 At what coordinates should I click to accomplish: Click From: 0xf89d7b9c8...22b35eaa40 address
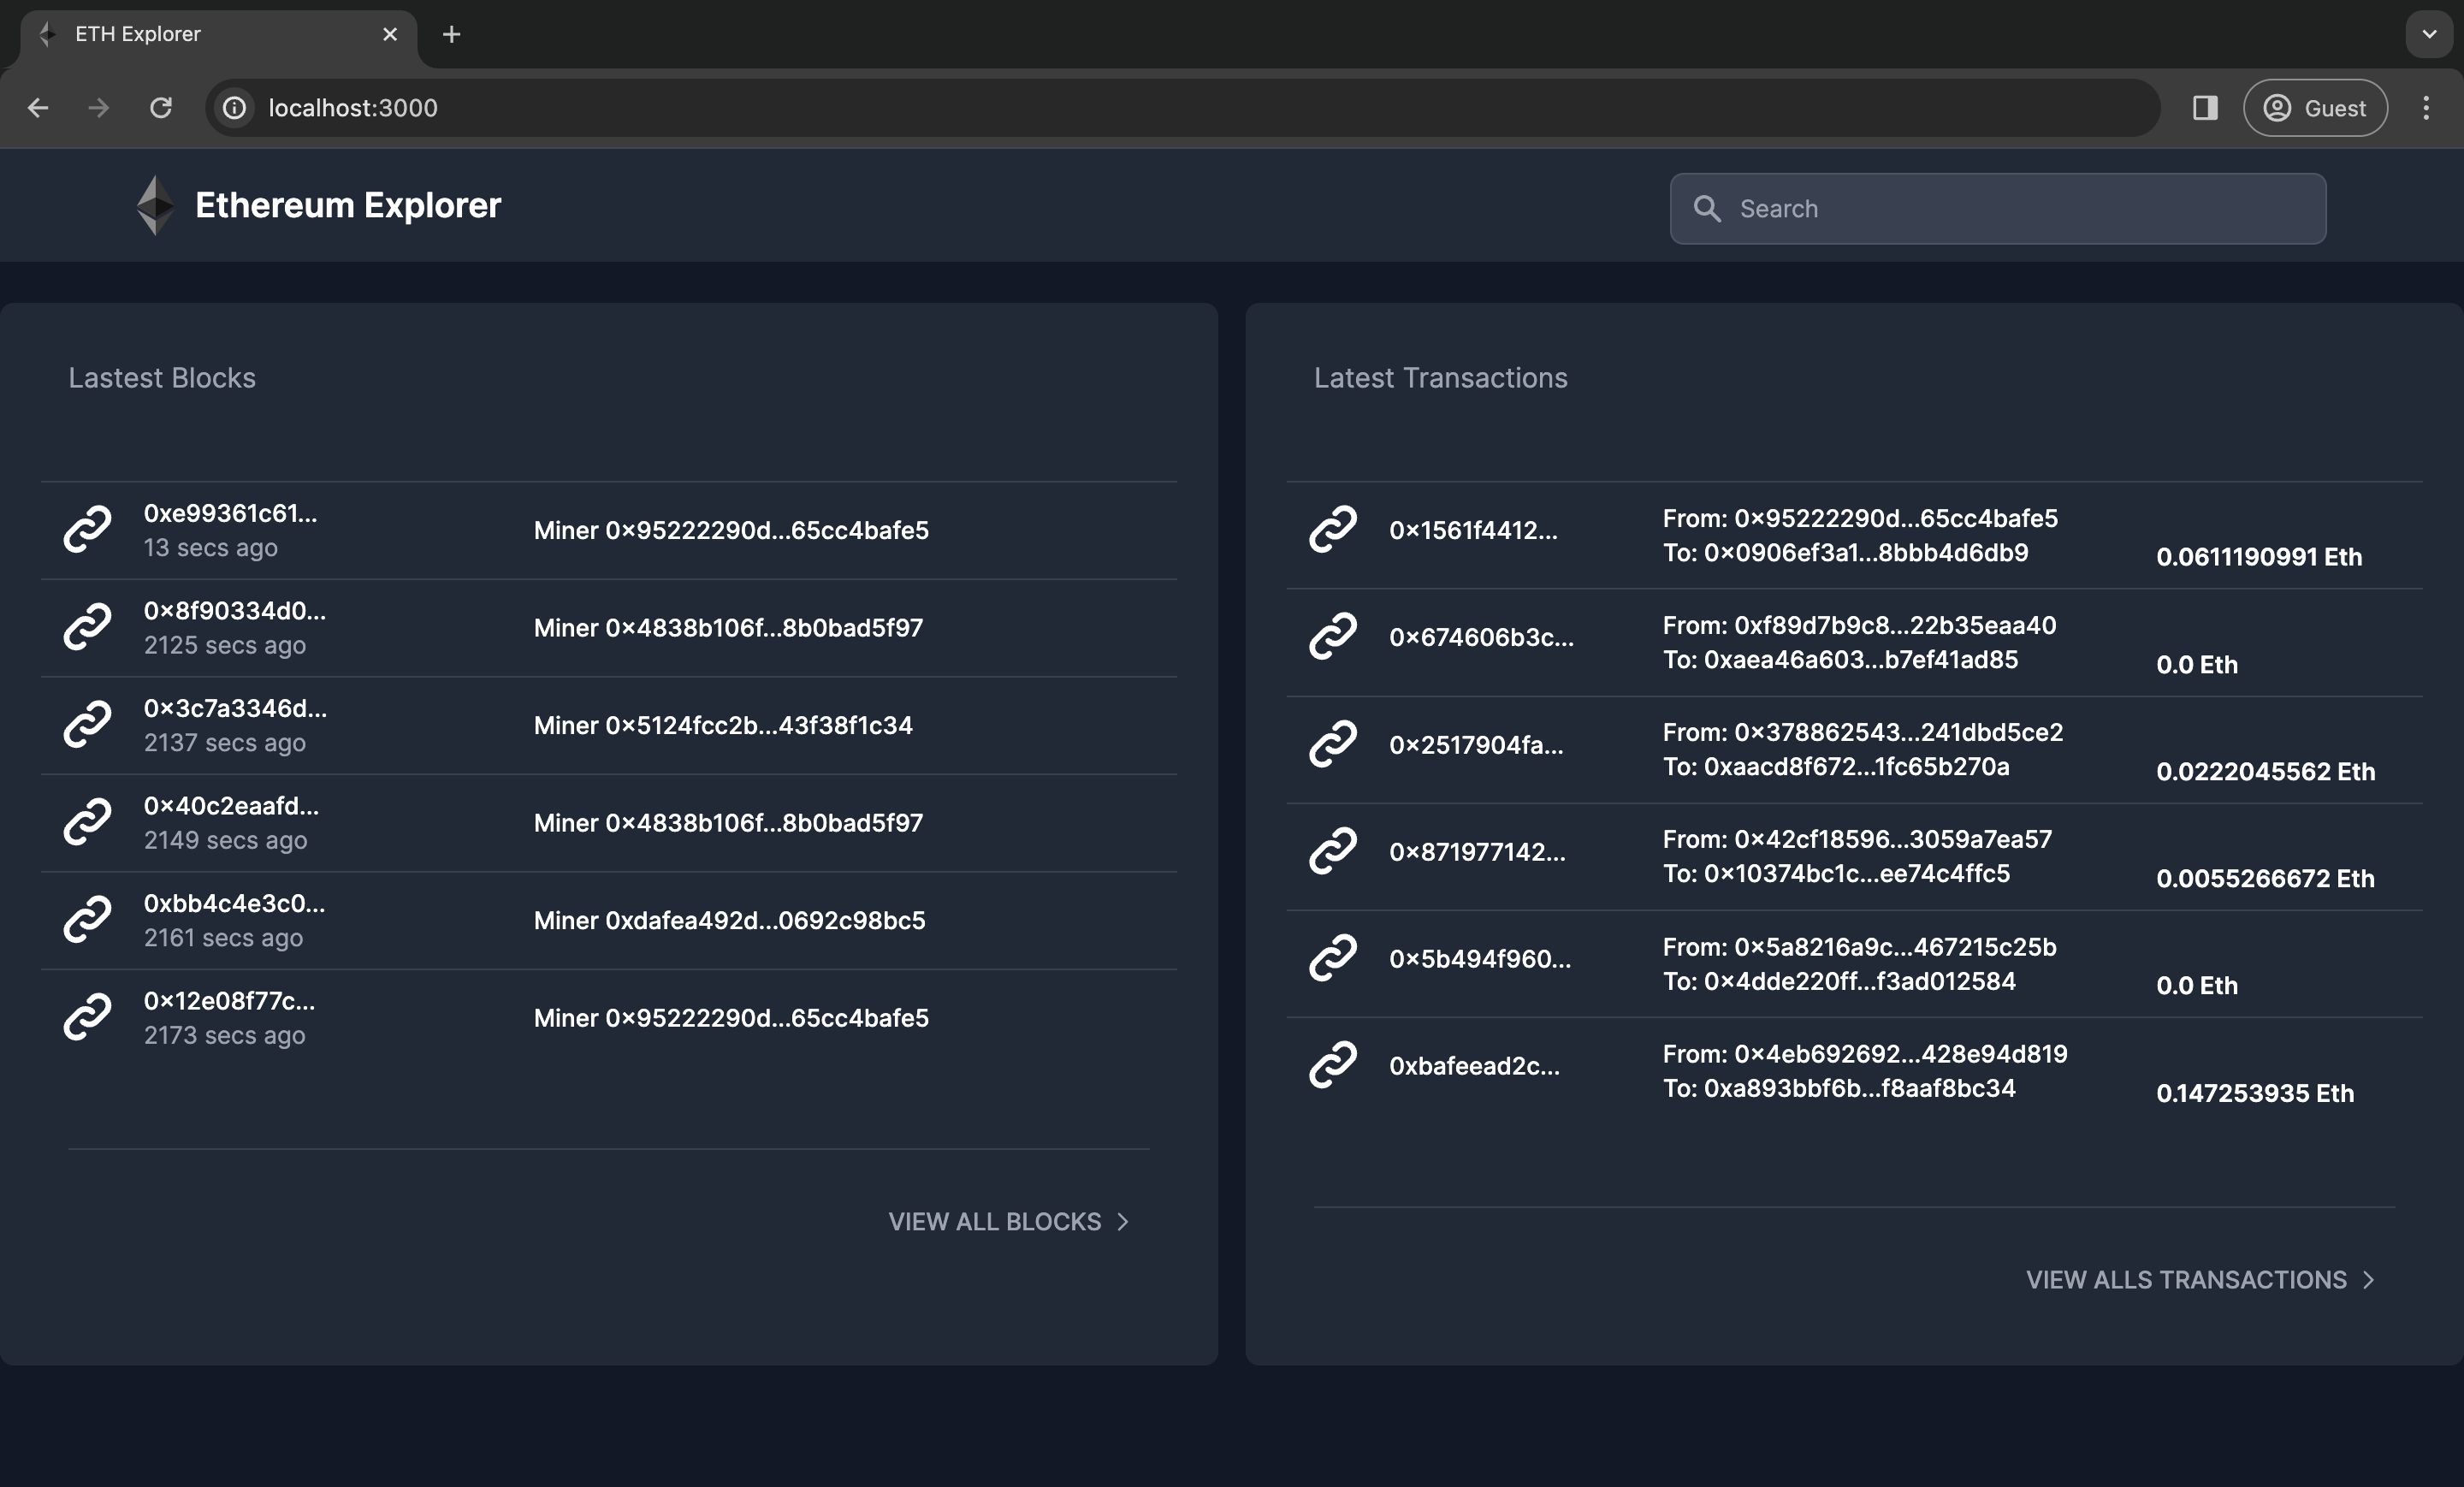[x=1859, y=625]
